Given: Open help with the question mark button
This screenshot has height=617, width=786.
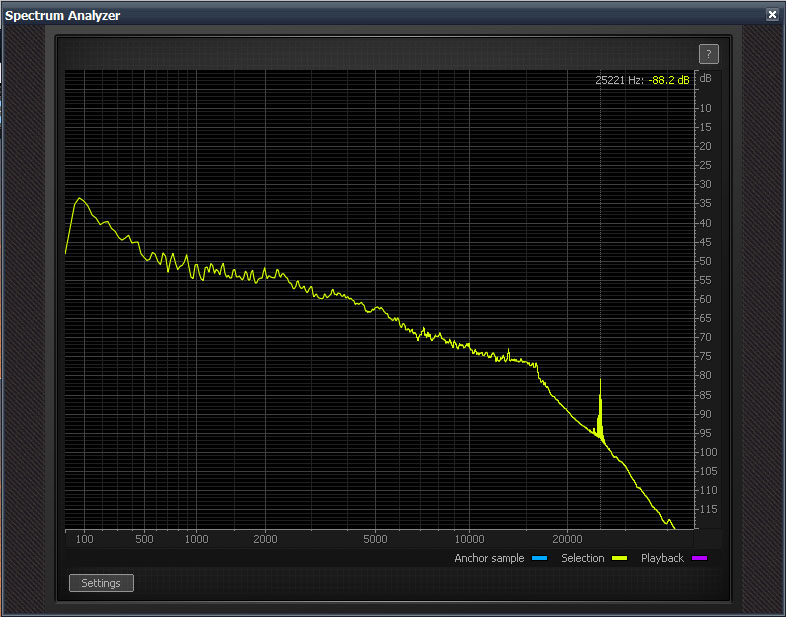Looking at the screenshot, I should click(x=708, y=55).
